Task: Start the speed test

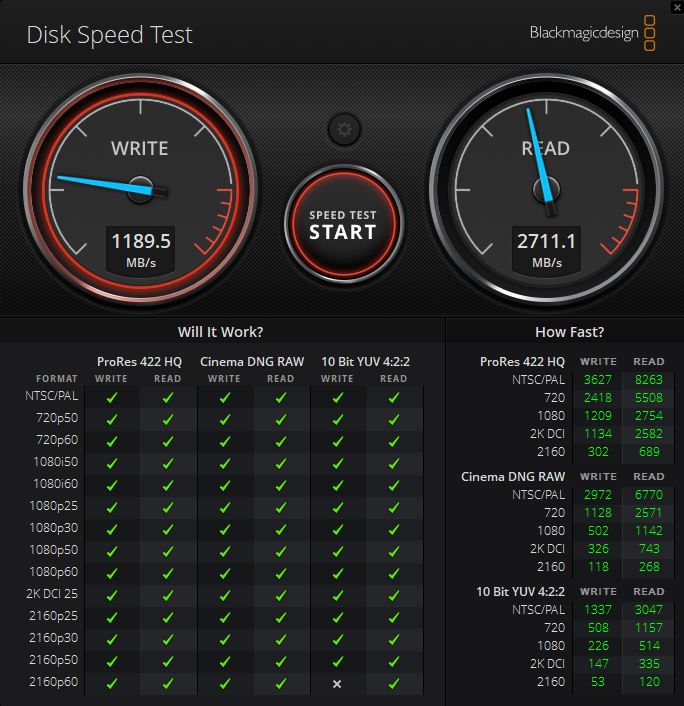Action: click(x=344, y=224)
